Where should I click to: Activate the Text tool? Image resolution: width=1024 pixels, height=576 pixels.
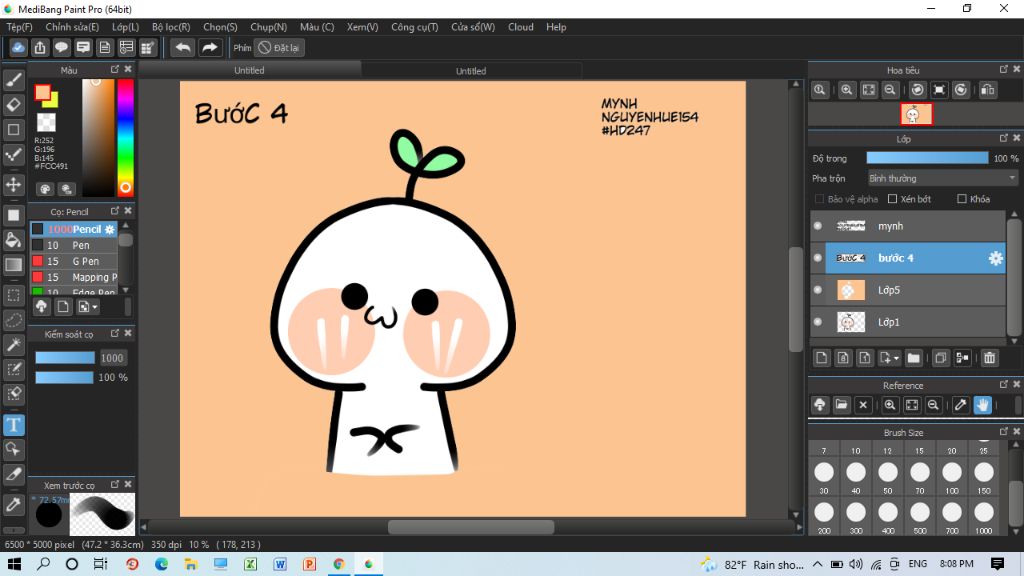(14, 425)
